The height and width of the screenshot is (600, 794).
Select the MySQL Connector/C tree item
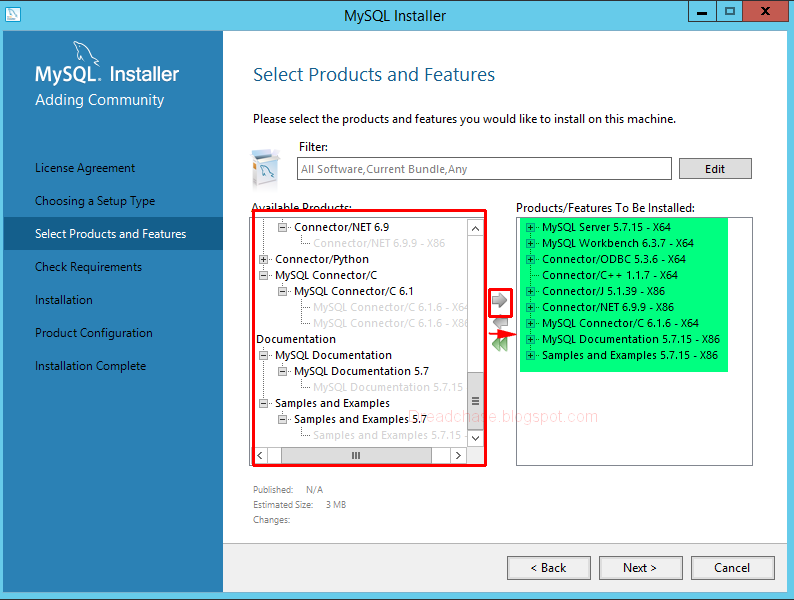[x=326, y=275]
